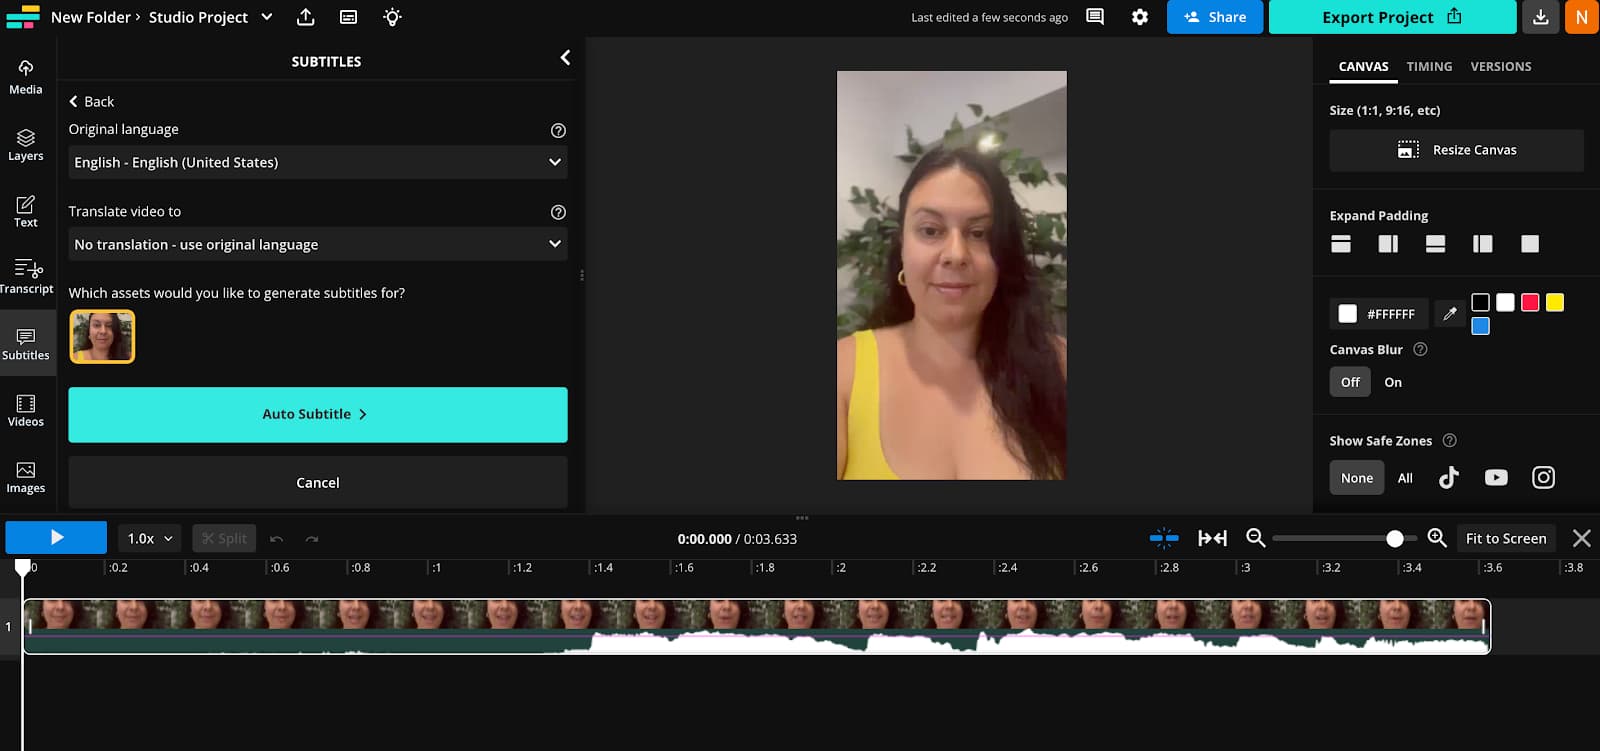This screenshot has height=751, width=1600.
Task: Open project settings gear icon
Action: pyautogui.click(x=1139, y=17)
